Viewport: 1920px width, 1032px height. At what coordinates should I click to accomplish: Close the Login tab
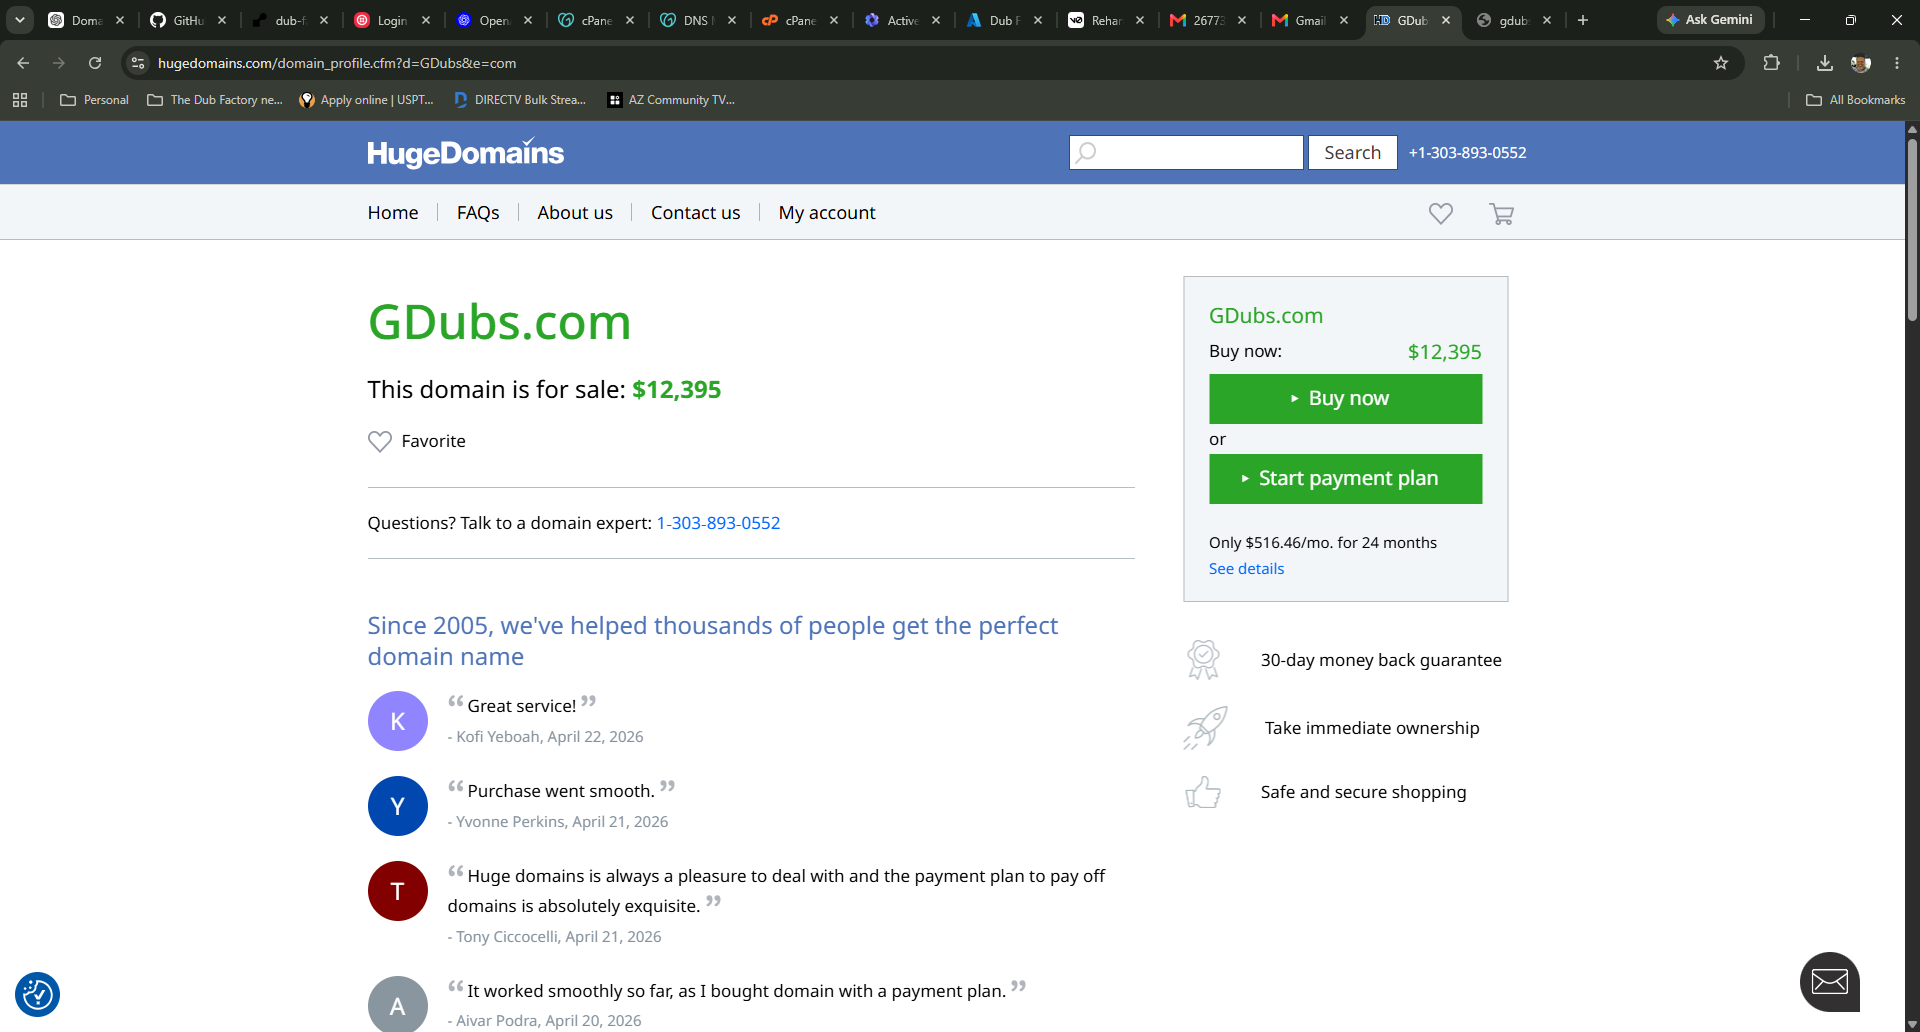click(426, 20)
